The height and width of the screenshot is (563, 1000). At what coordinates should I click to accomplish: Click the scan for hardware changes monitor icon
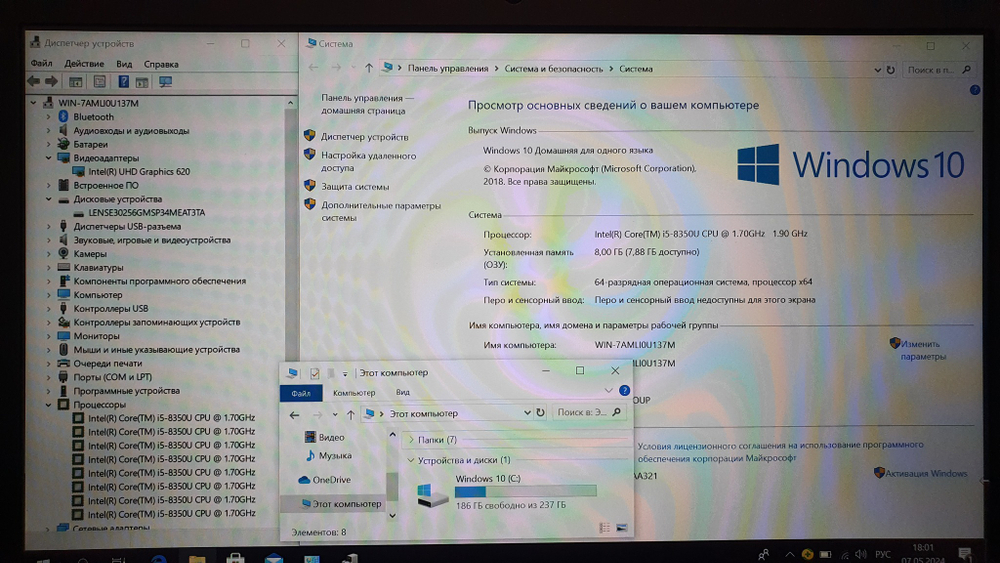pos(166,82)
